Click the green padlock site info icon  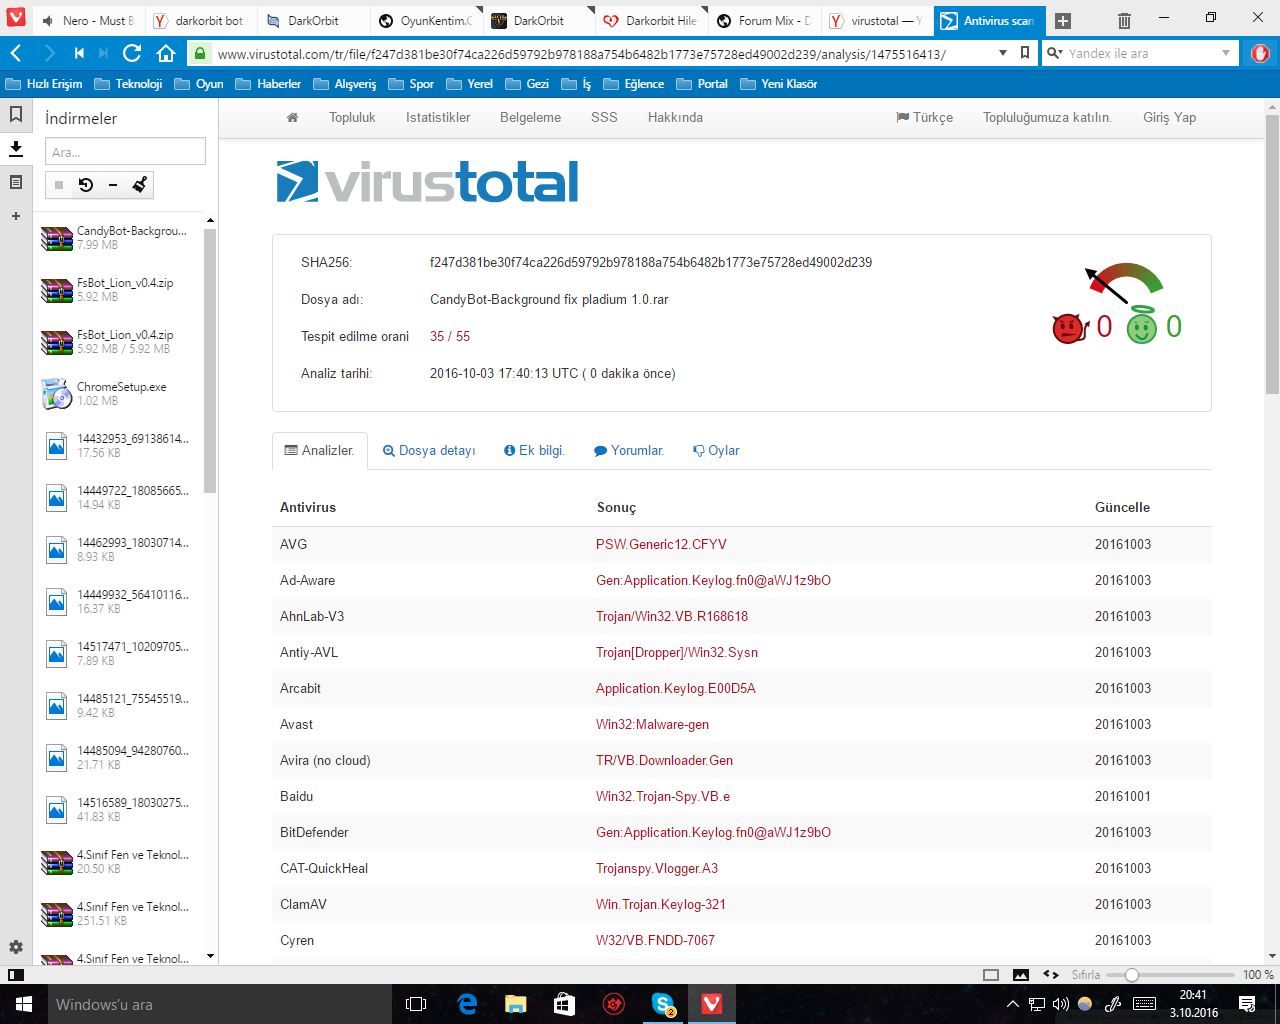coord(200,53)
